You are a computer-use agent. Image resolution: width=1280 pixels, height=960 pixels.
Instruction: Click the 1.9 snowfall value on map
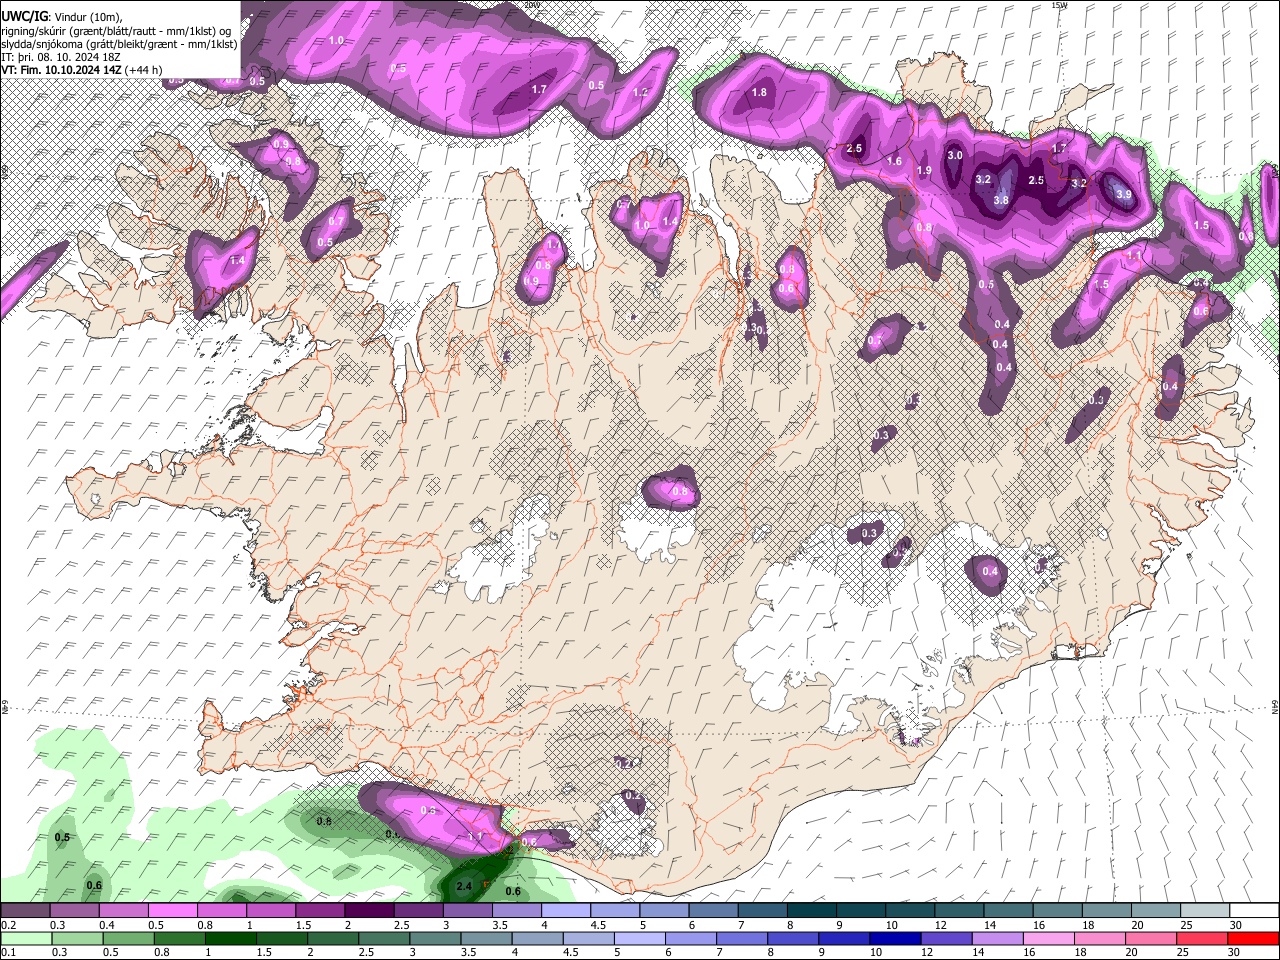tap(924, 171)
